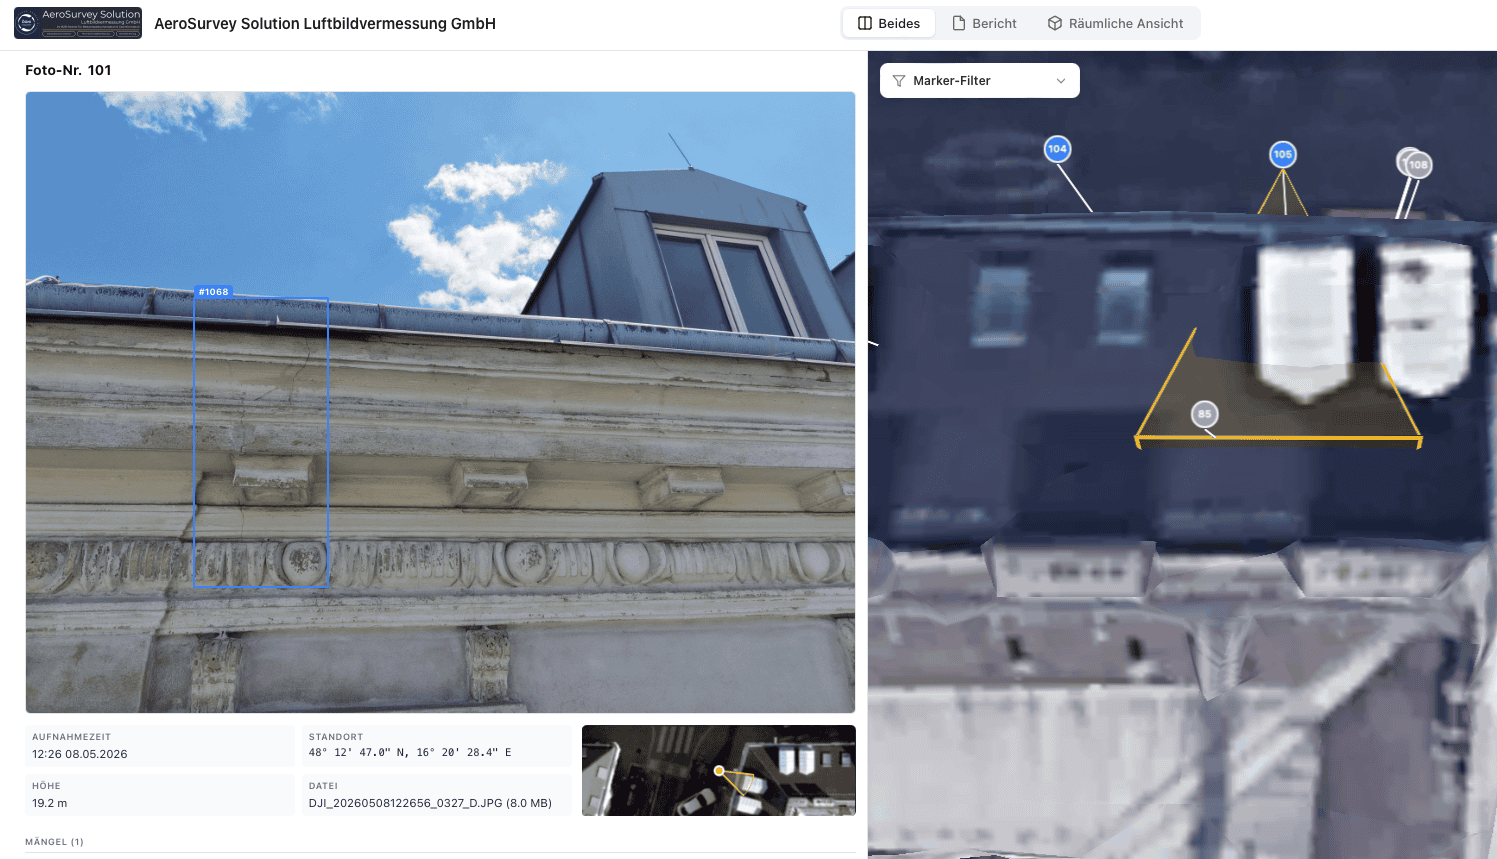The height and width of the screenshot is (859, 1497).
Task: Select map marker 108
Action: (x=1418, y=165)
